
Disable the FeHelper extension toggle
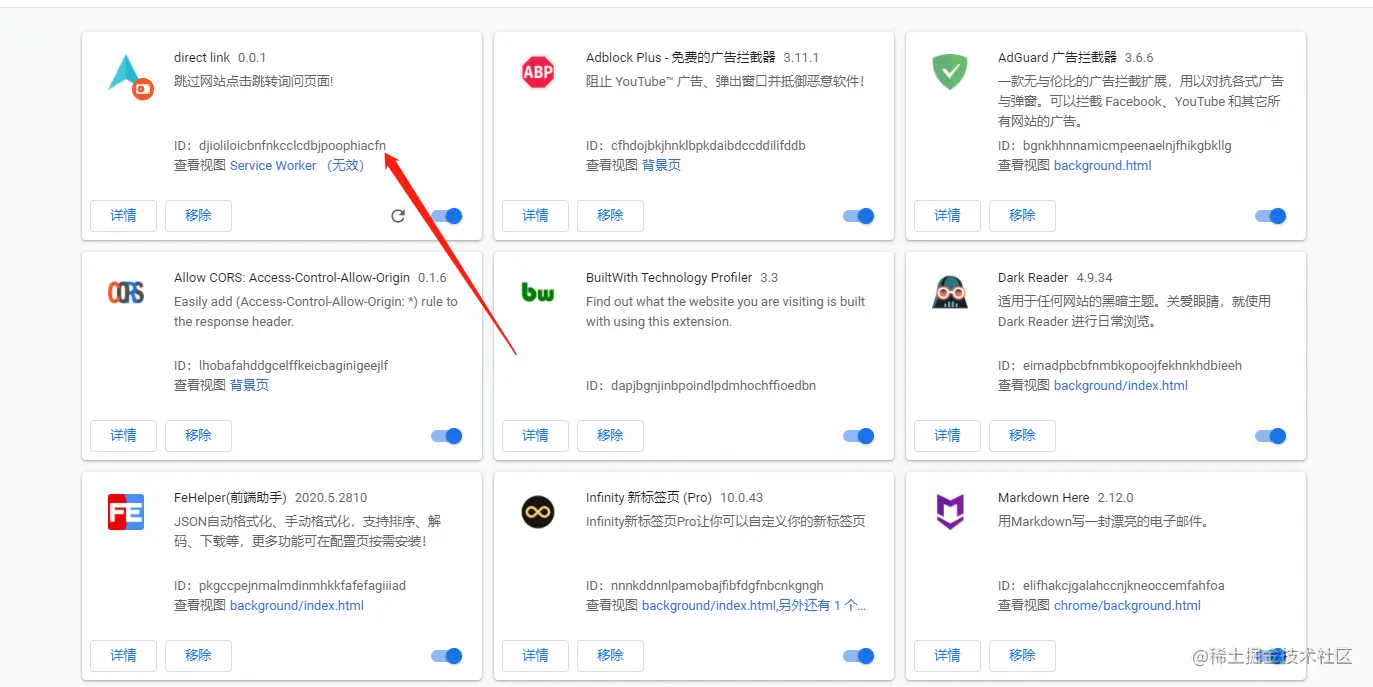pyautogui.click(x=447, y=656)
